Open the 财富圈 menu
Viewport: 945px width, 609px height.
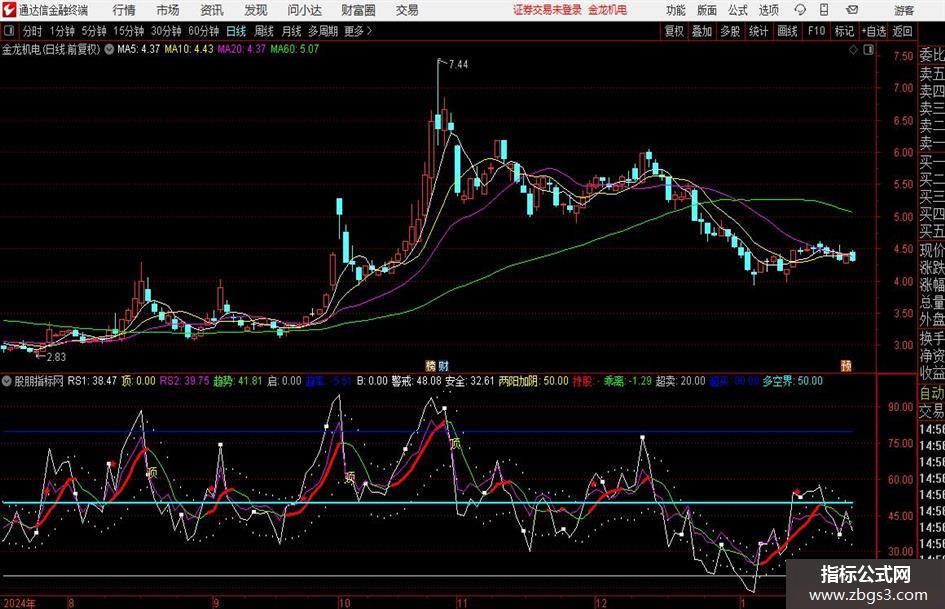coord(358,10)
